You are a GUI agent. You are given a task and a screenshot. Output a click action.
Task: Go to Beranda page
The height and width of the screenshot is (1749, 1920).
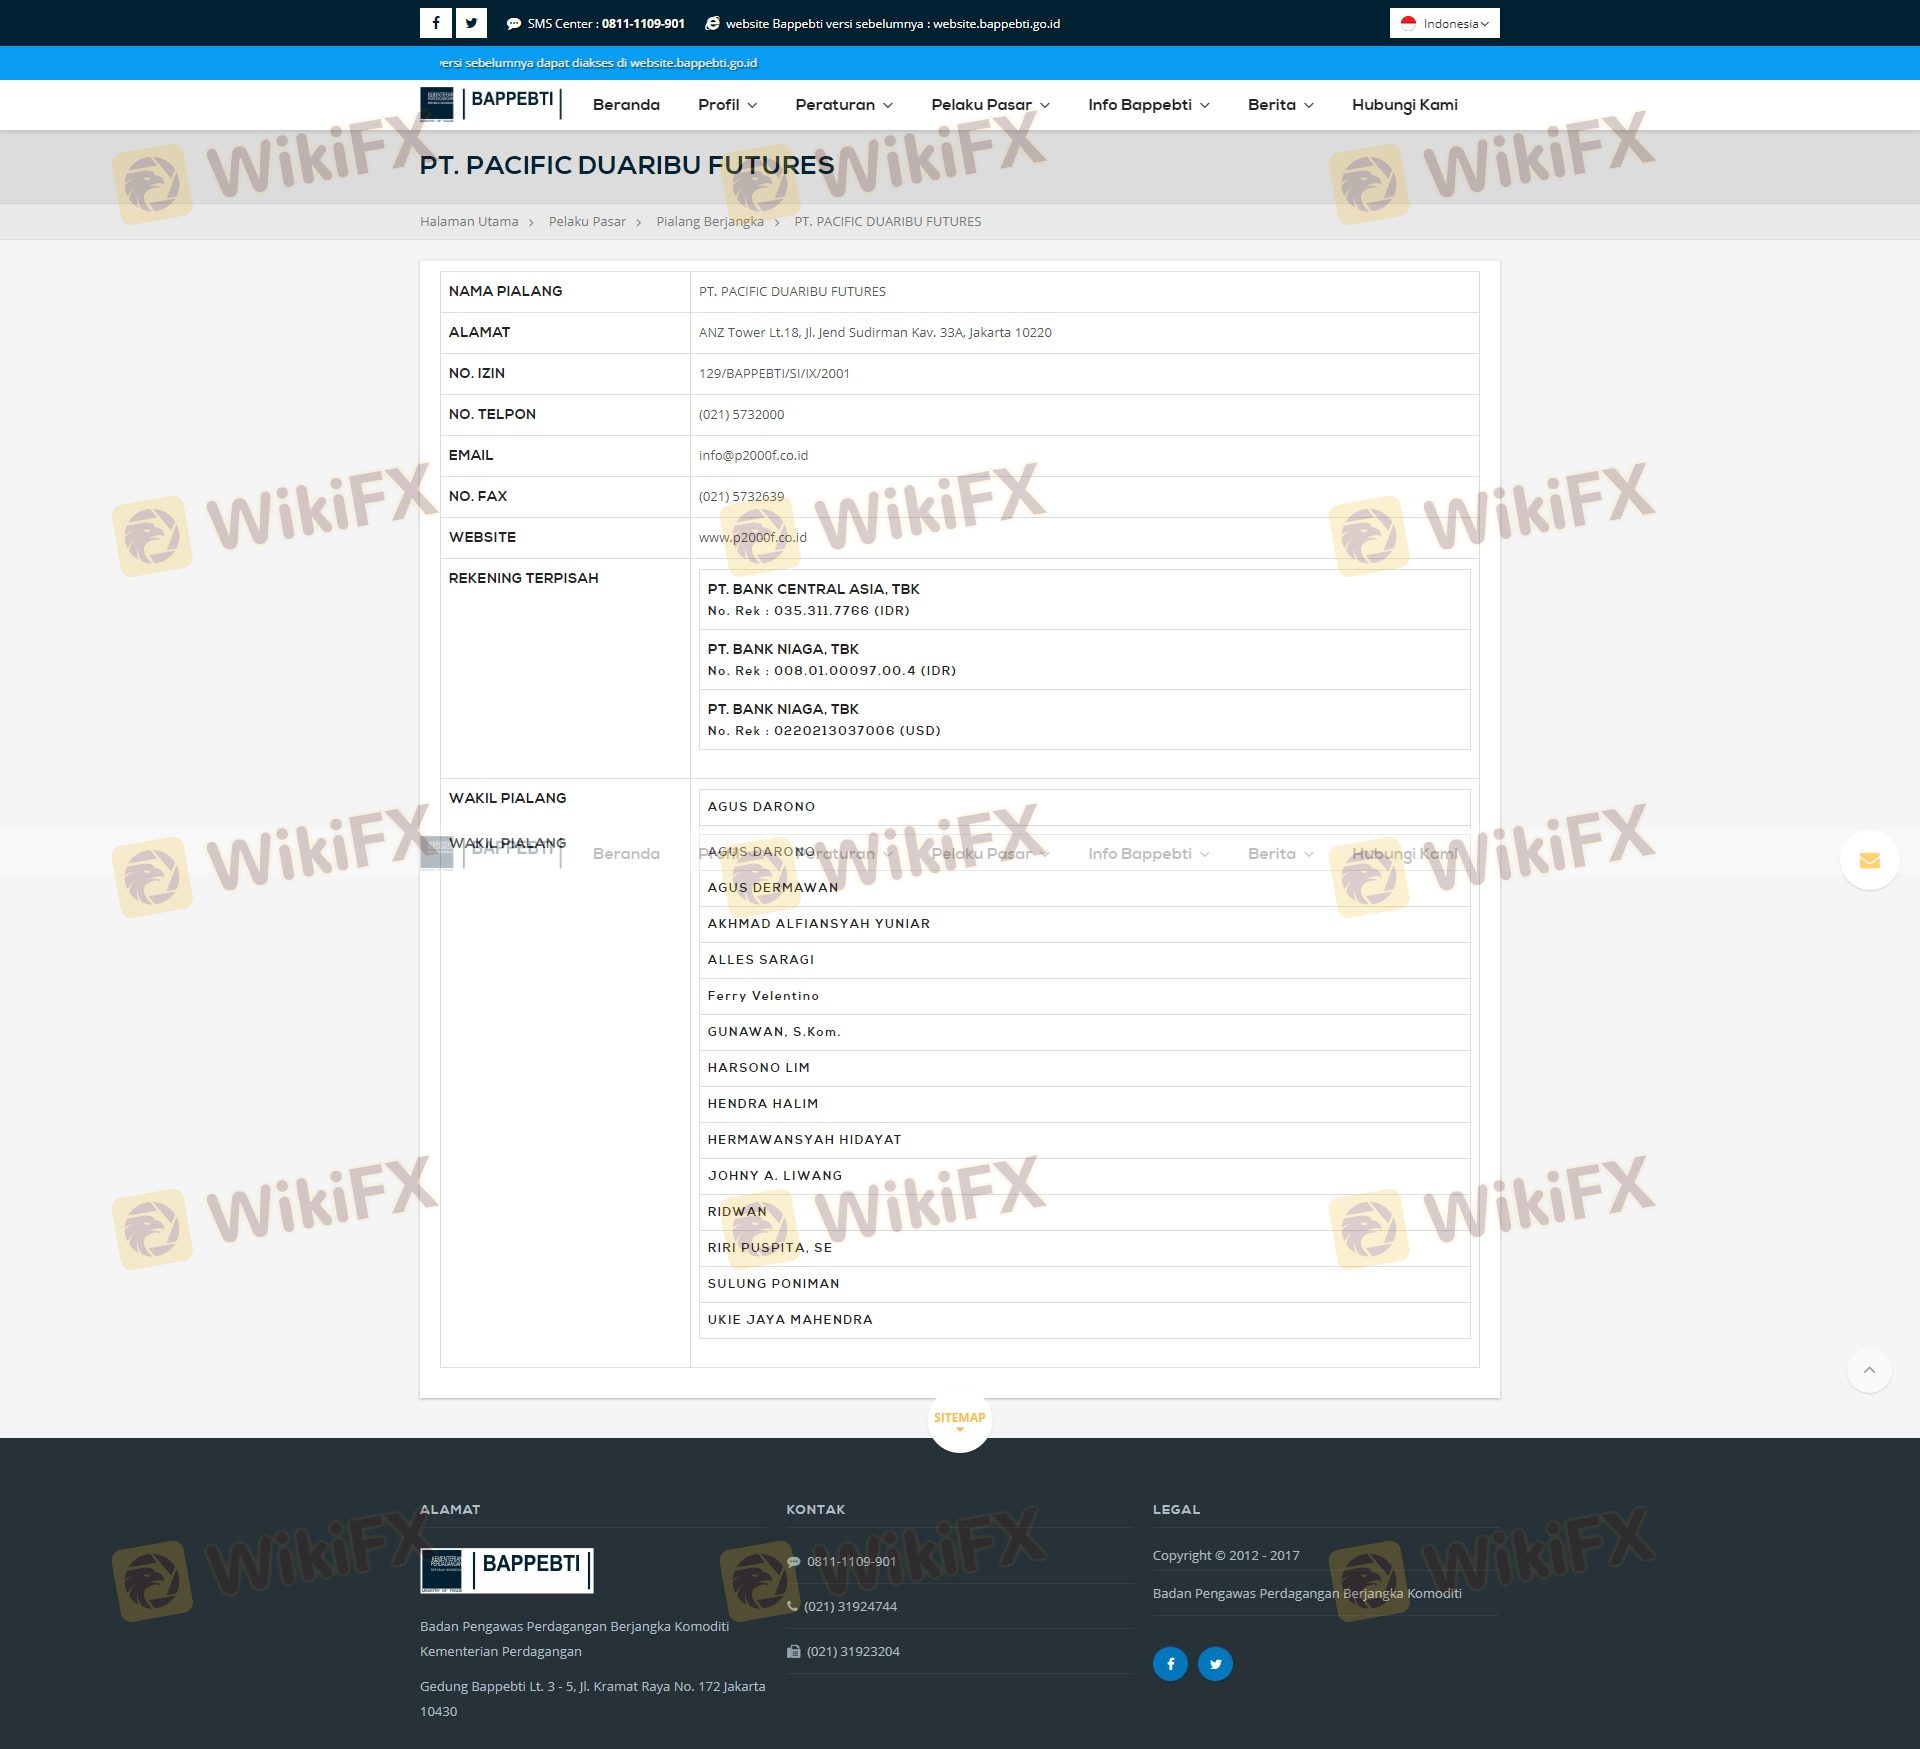(626, 105)
